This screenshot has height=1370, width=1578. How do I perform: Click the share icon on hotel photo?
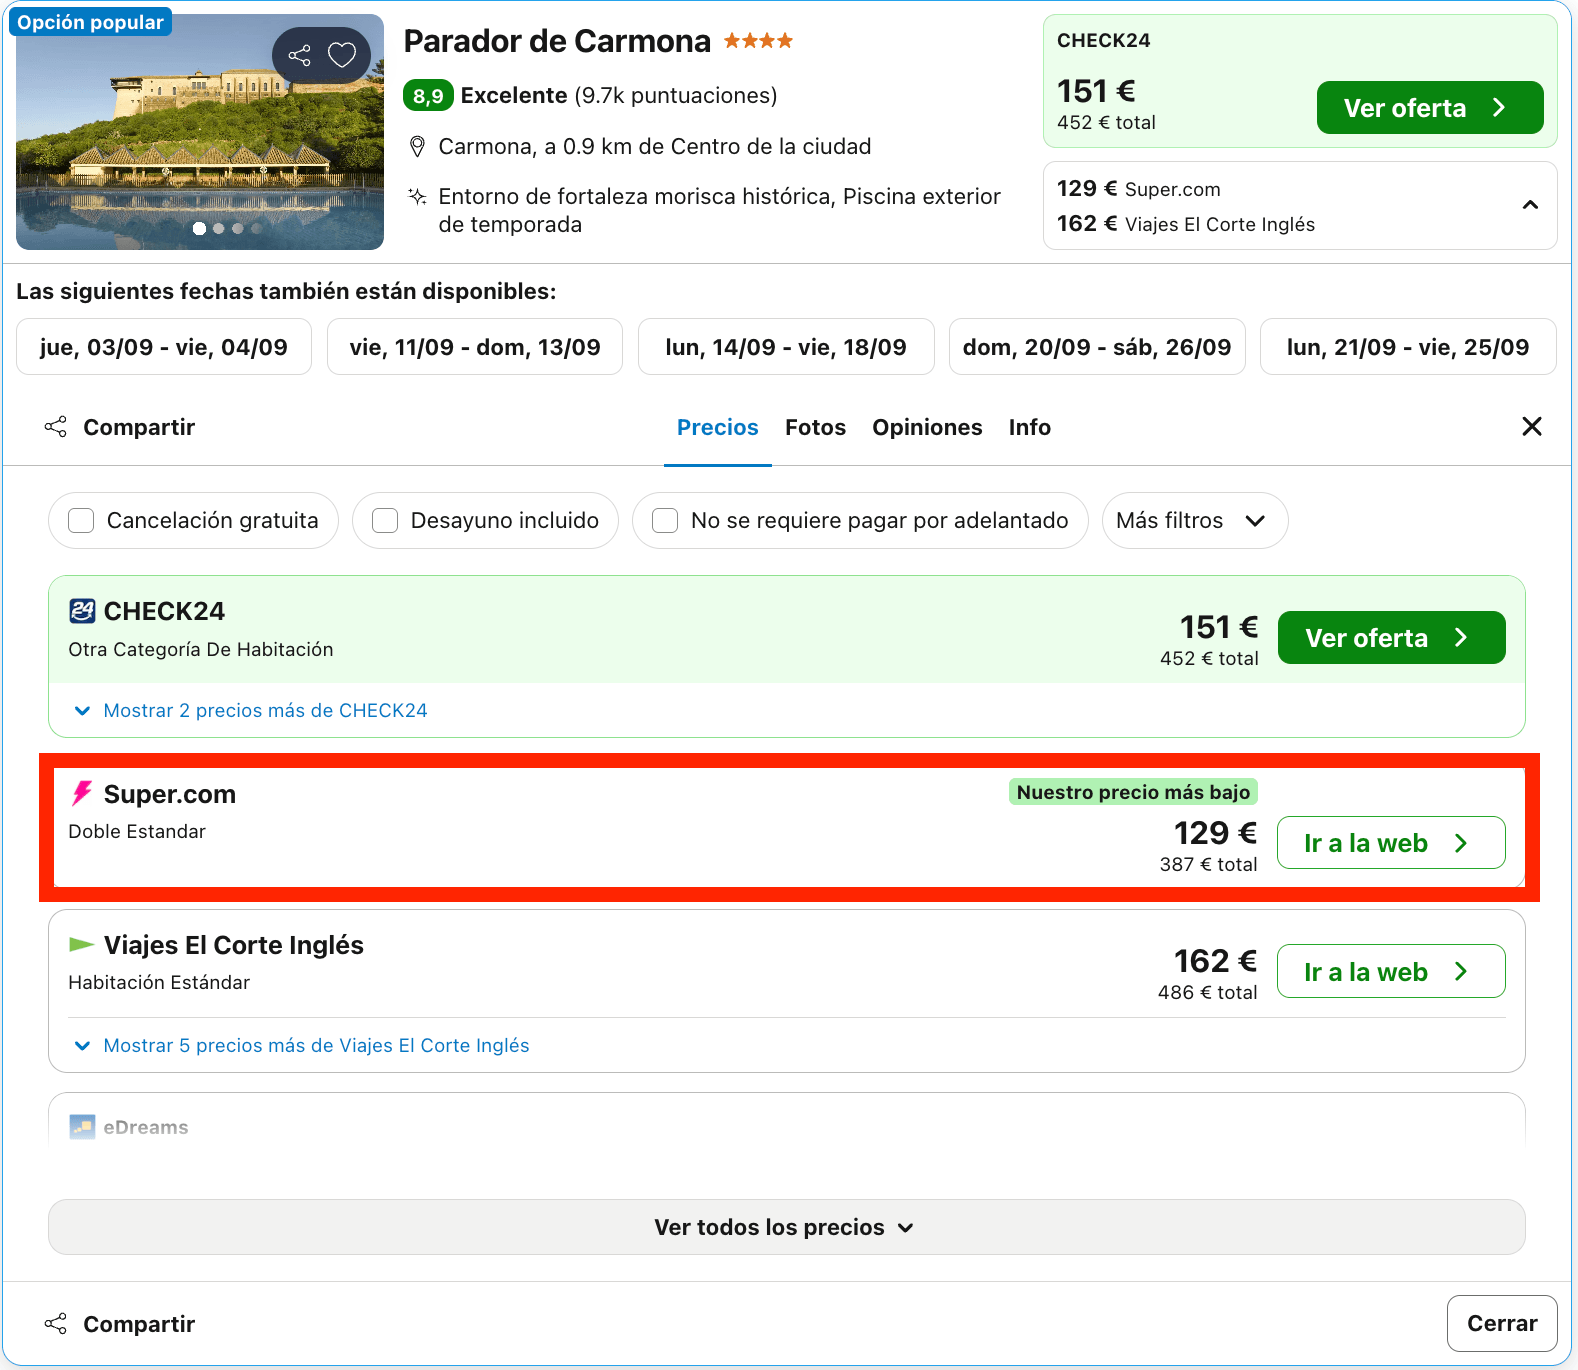pyautogui.click(x=299, y=55)
